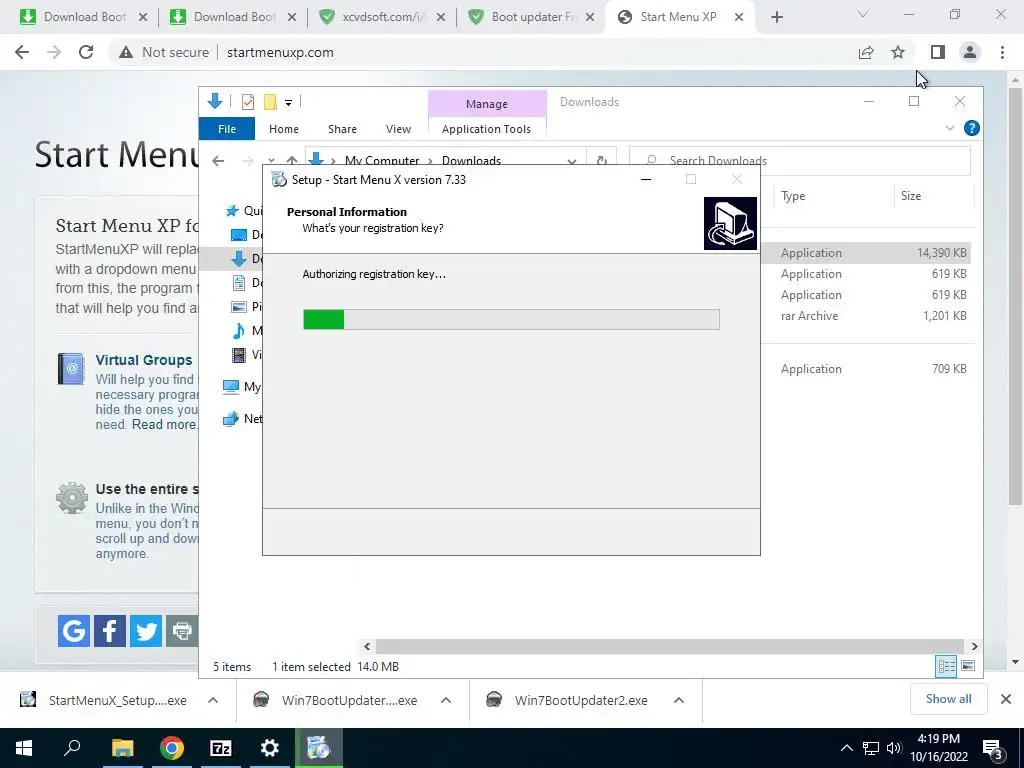Select the 14,390 KB application row
Screen dimensions: 1024x768
pos(866,253)
